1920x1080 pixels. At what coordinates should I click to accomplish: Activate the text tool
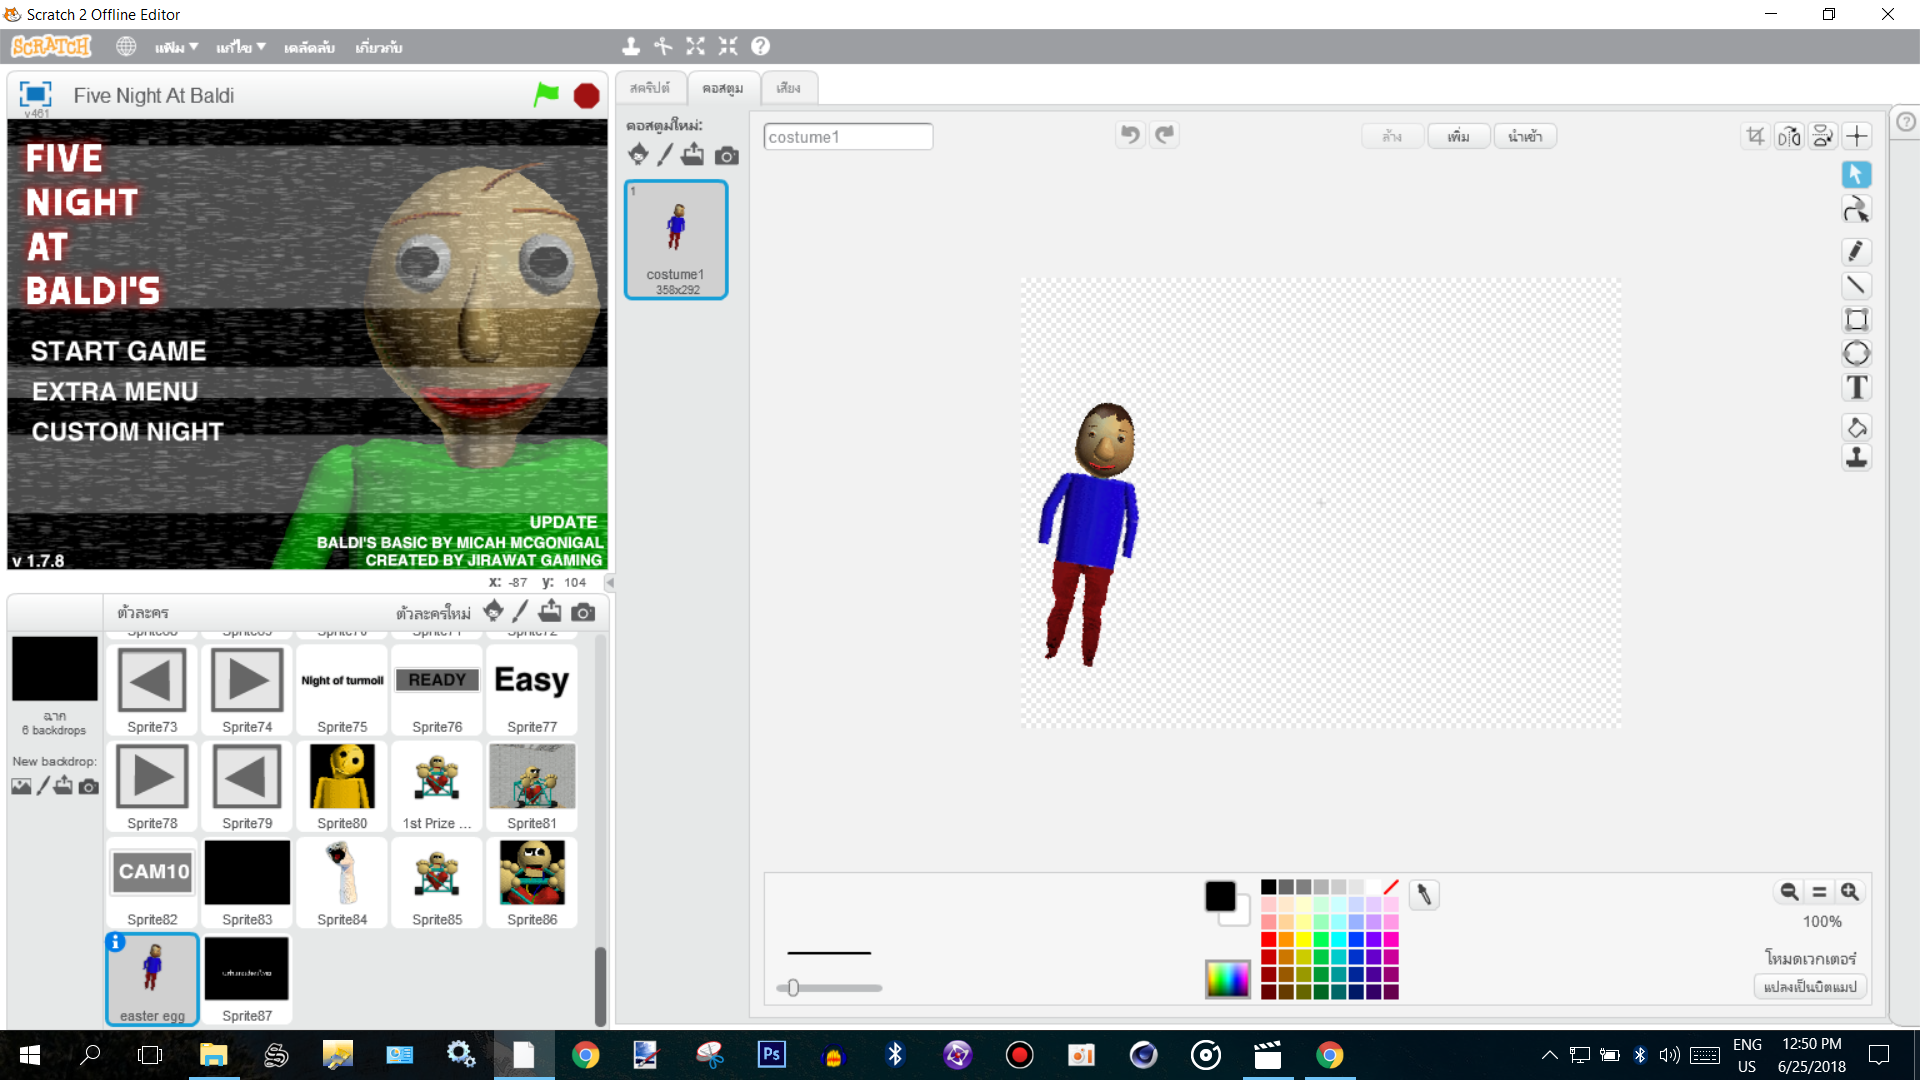pyautogui.click(x=1857, y=387)
